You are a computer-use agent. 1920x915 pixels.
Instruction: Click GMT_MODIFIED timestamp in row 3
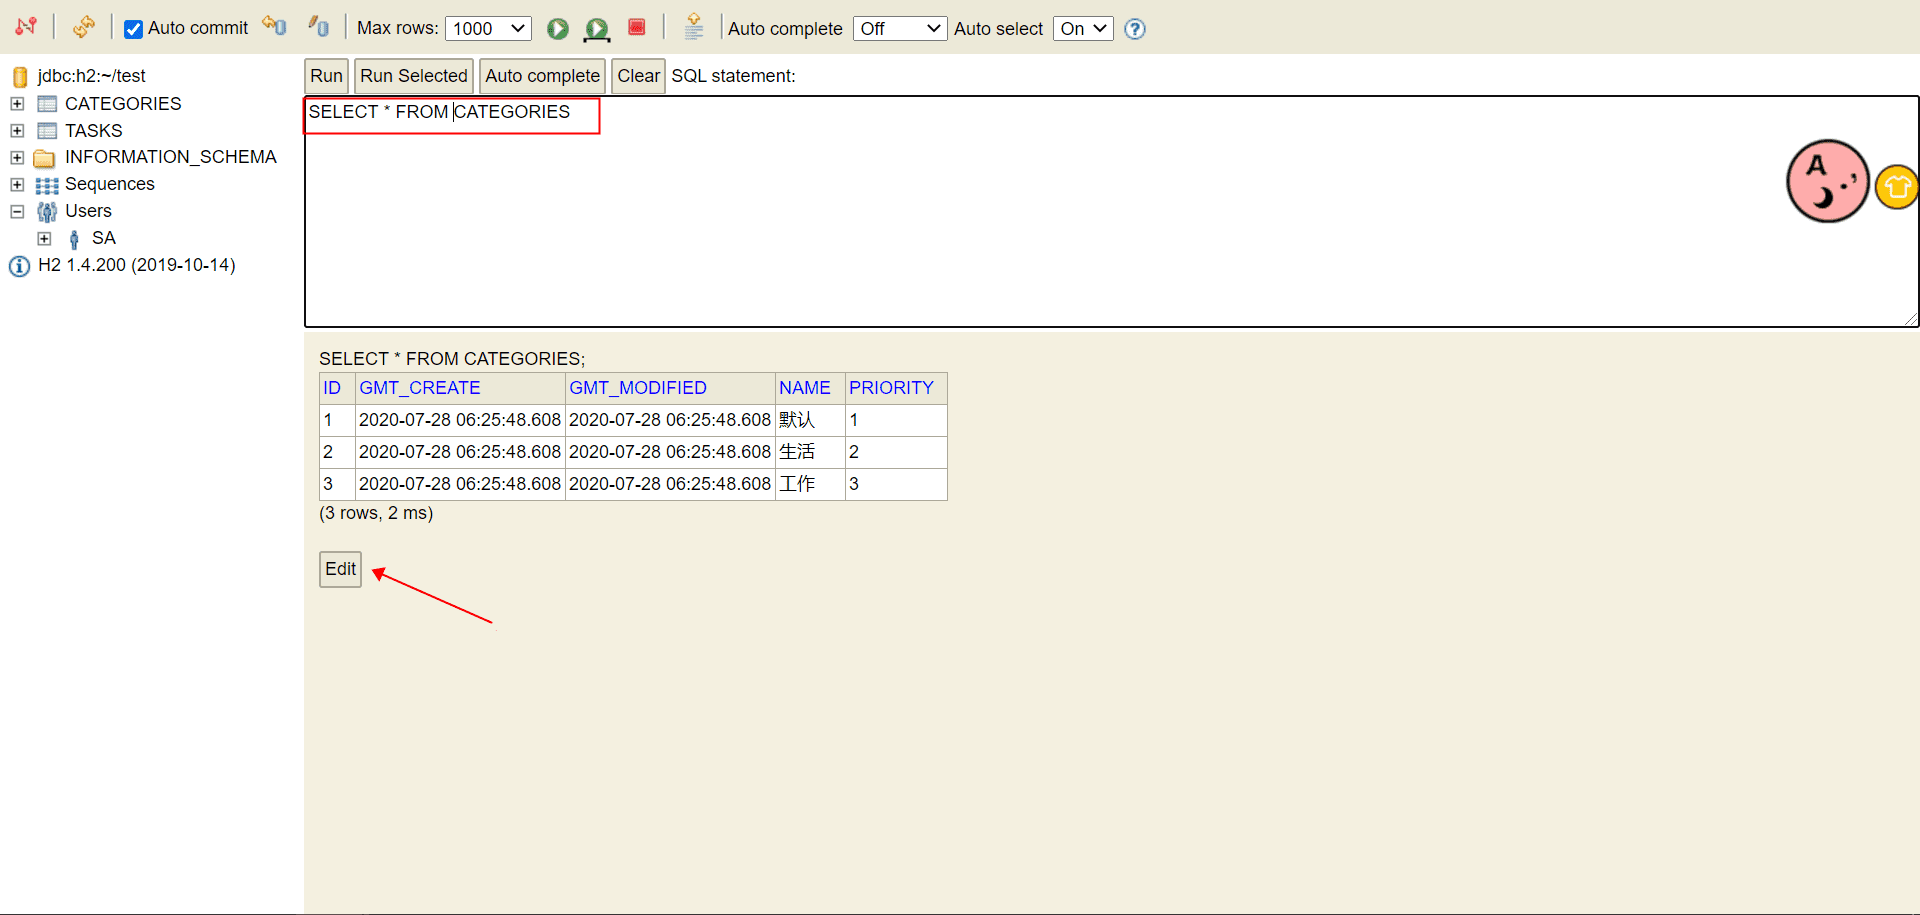pyautogui.click(x=670, y=484)
